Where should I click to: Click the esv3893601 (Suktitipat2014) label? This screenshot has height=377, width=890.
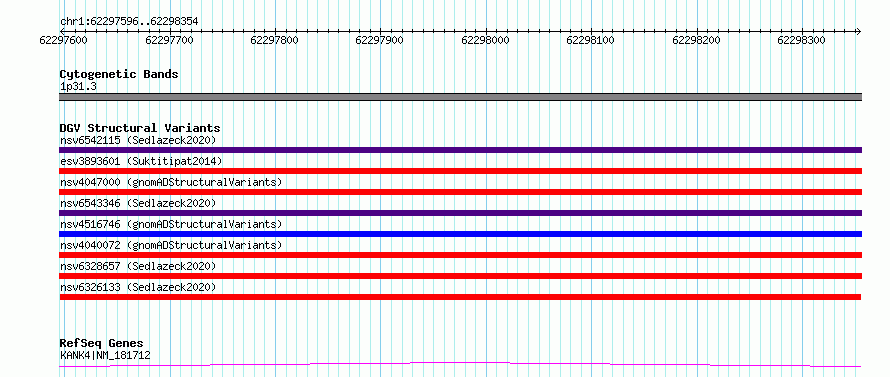(141, 161)
